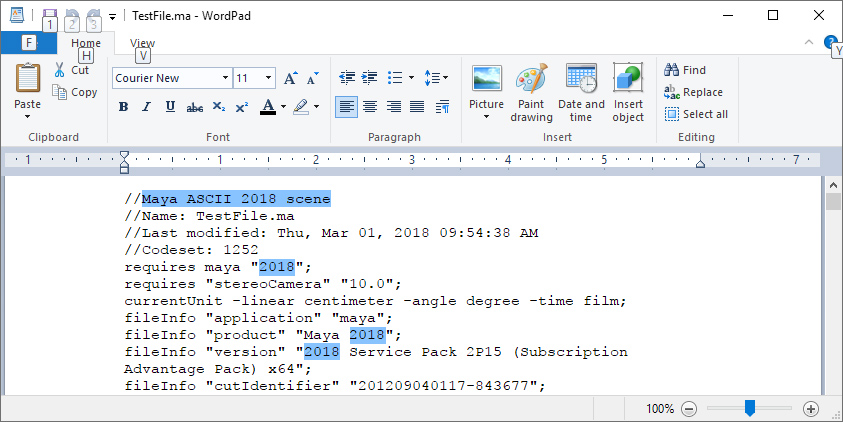Click the vertical scrollbar thumb
Image resolution: width=843 pixels, height=422 pixels.
point(833,202)
